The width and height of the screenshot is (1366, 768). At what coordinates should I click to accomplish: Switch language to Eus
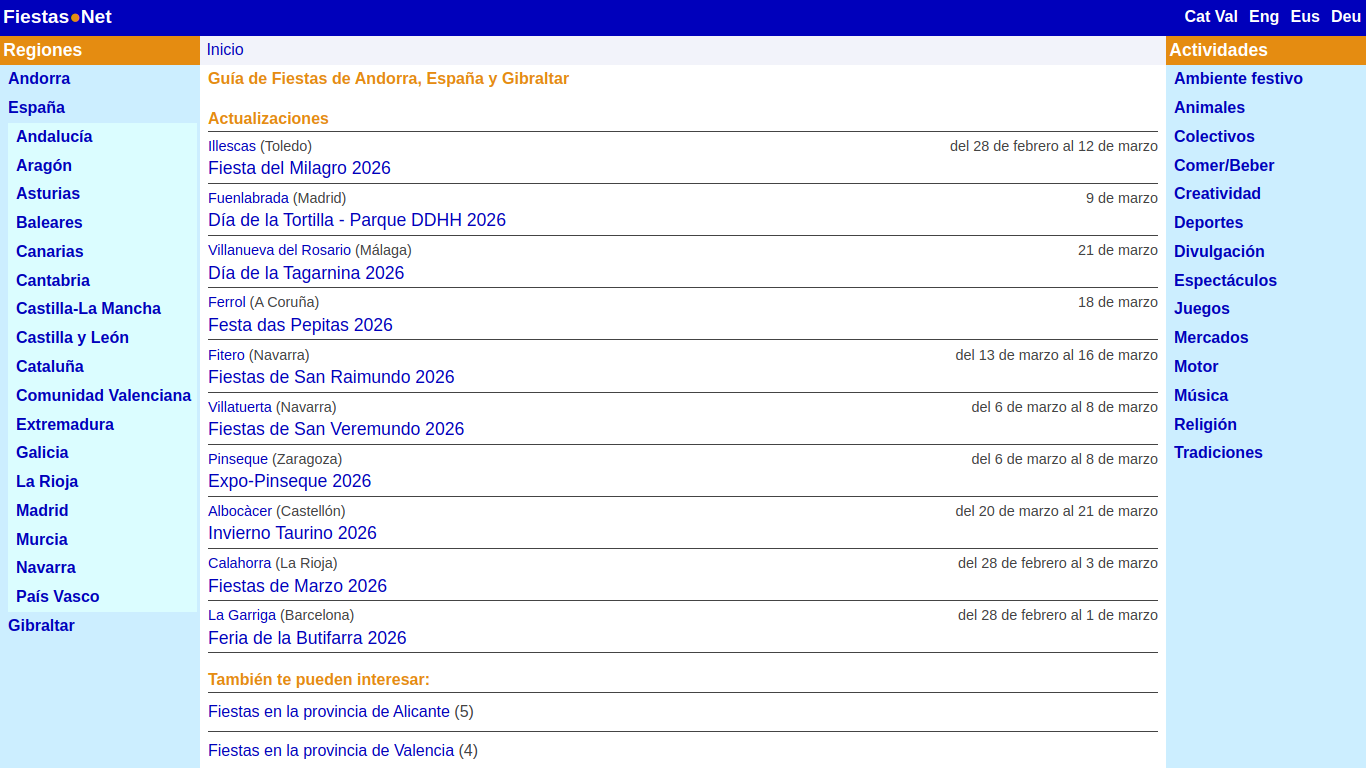click(x=1305, y=17)
